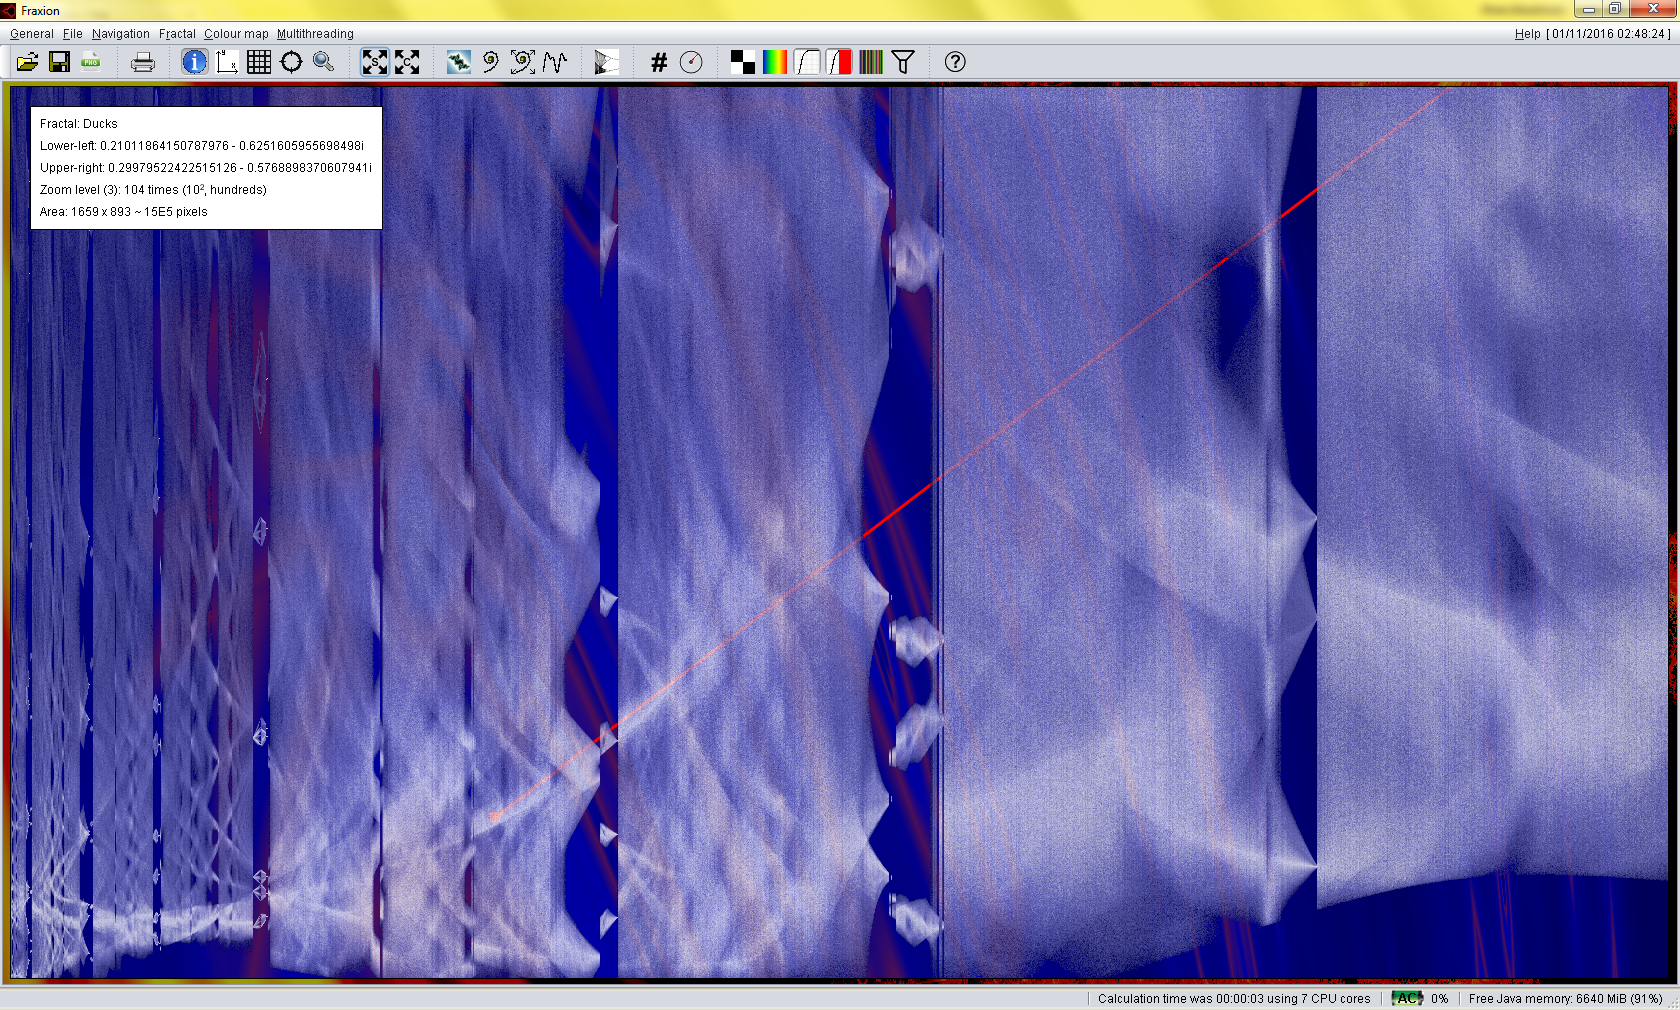Viewport: 1680px width, 1010px height.
Task: Open the Multithreading menu
Action: click(x=315, y=34)
